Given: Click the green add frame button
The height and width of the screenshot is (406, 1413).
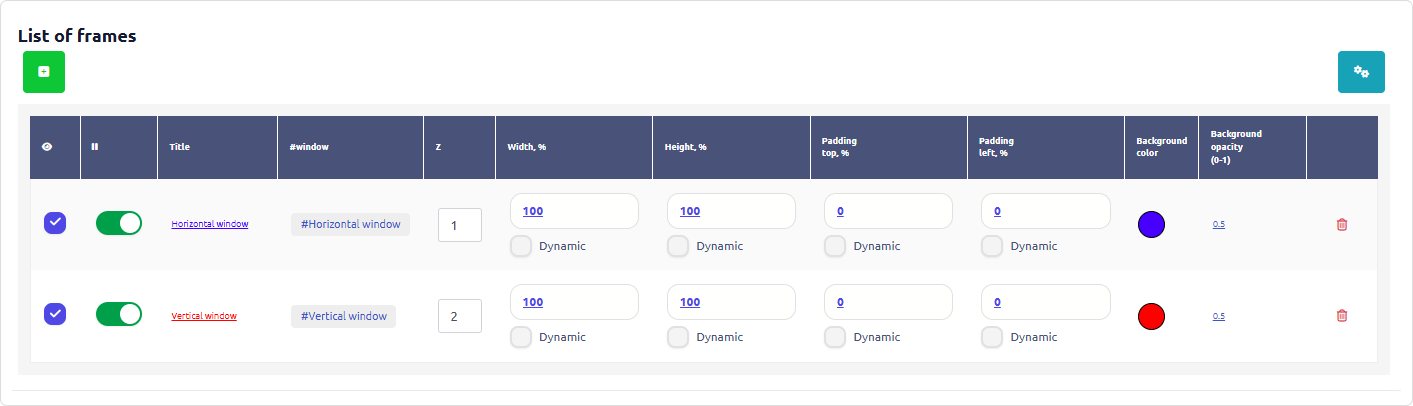Looking at the screenshot, I should [x=44, y=72].
